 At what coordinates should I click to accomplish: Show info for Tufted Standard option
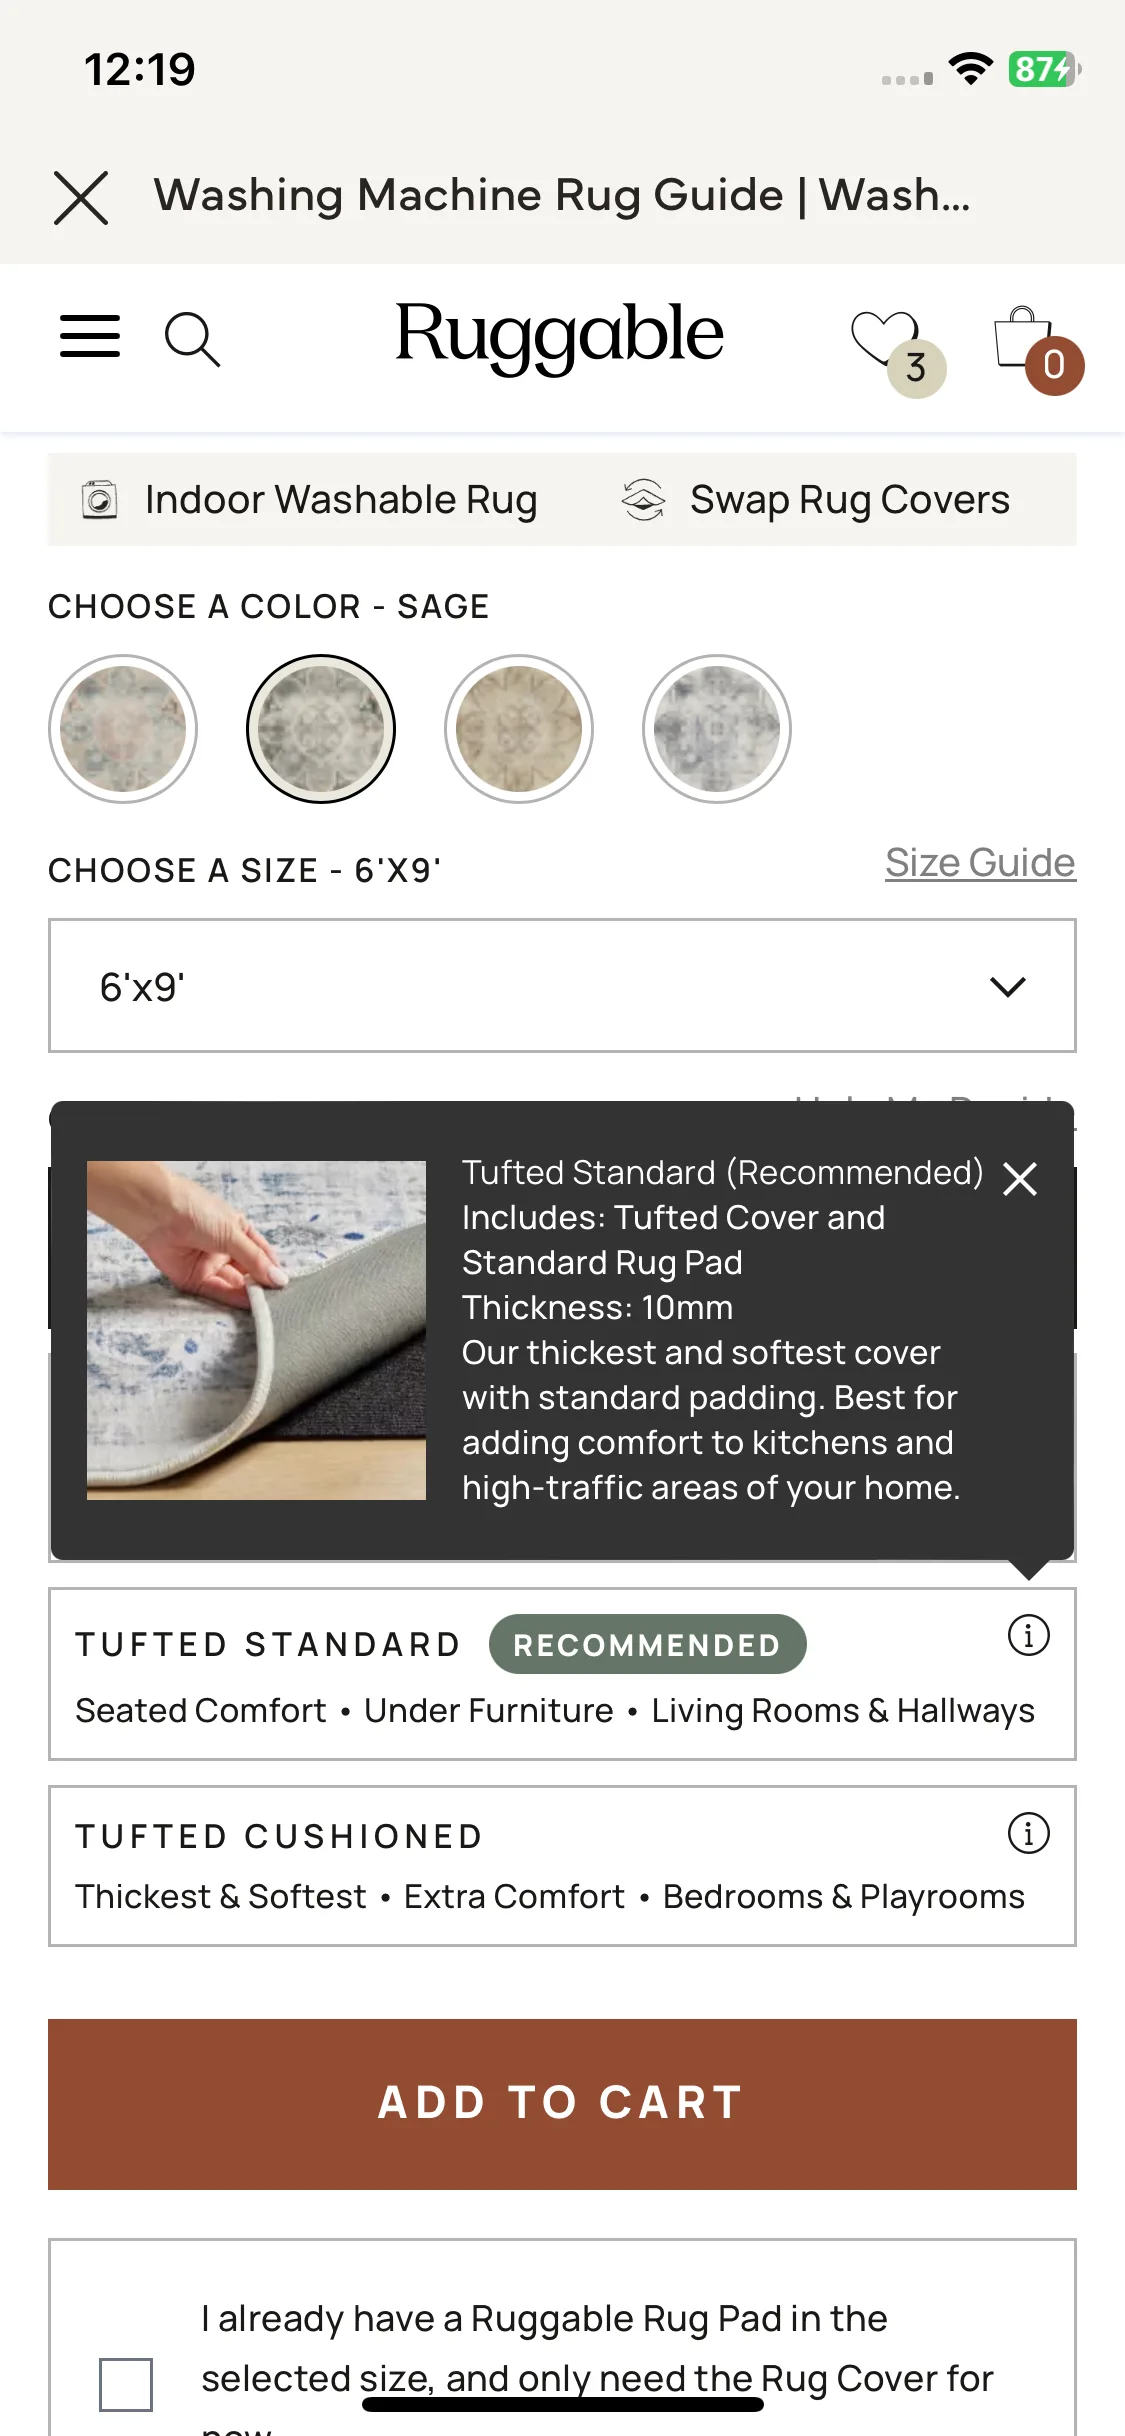(1028, 1635)
